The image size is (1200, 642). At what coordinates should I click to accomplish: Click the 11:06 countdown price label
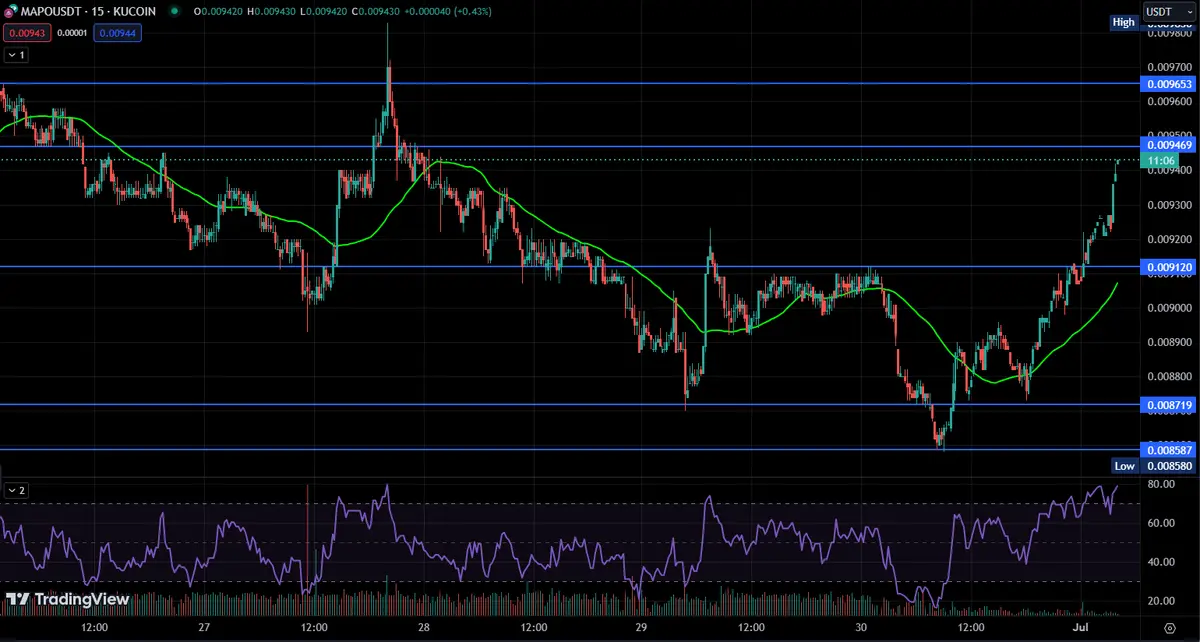pos(1161,160)
